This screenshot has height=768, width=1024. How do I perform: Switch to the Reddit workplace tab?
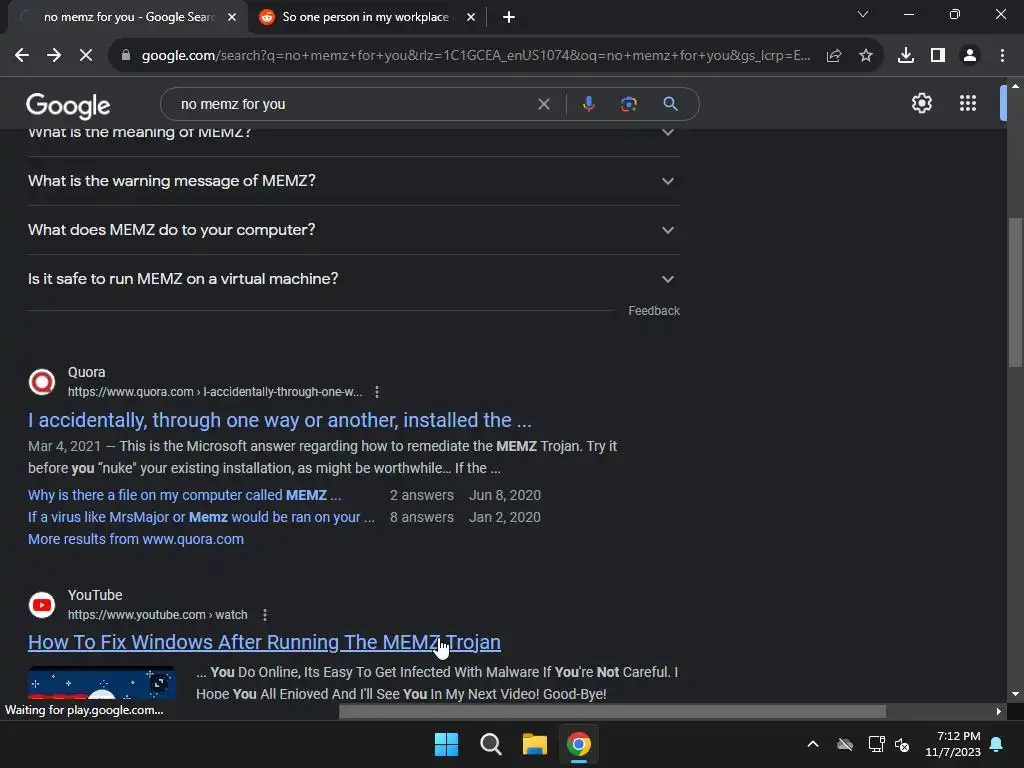[365, 17]
